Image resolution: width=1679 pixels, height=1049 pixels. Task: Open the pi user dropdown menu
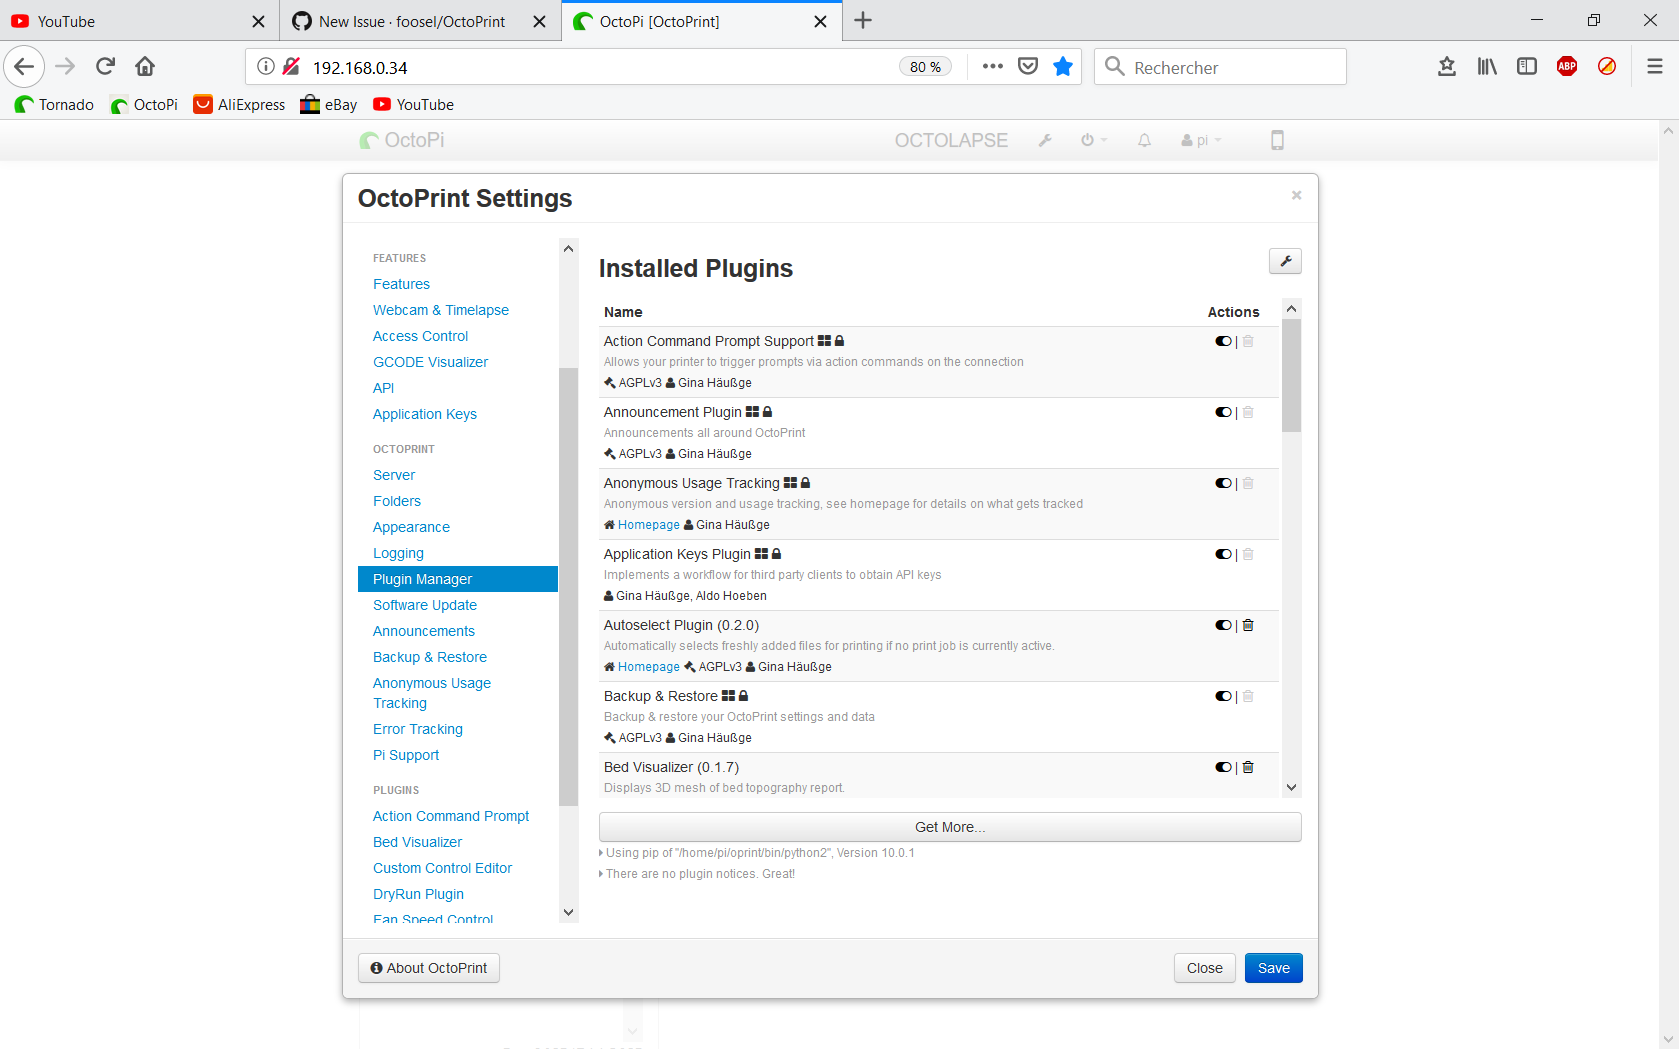pyautogui.click(x=1199, y=140)
